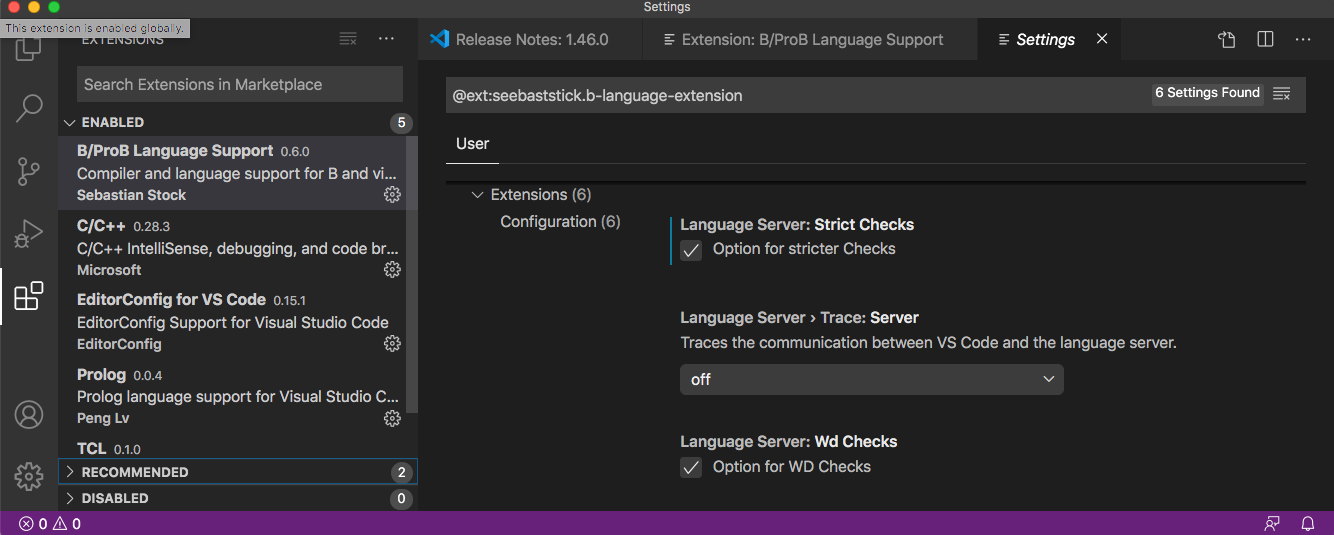
Task: Open the Source Control view
Action: (x=29, y=171)
